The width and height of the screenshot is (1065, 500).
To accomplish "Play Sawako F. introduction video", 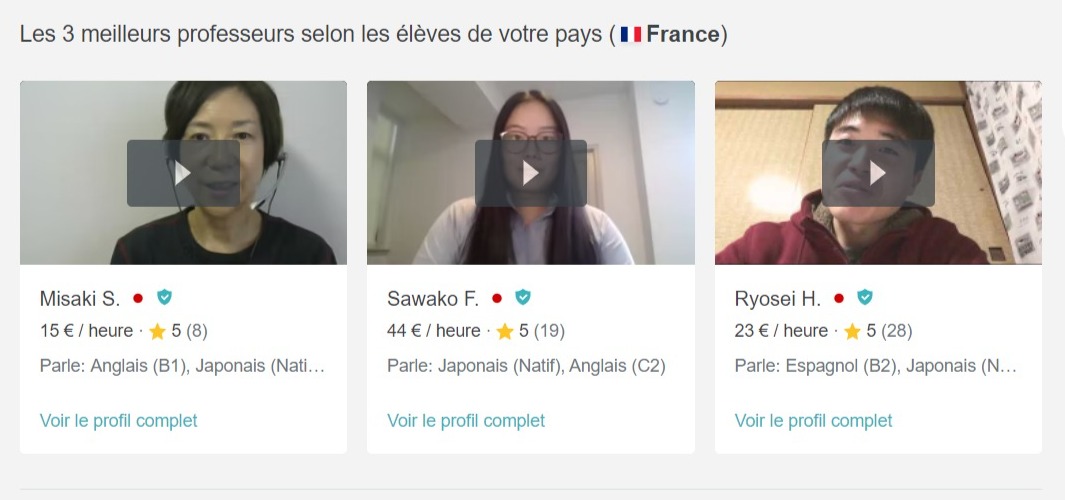I will [530, 173].
